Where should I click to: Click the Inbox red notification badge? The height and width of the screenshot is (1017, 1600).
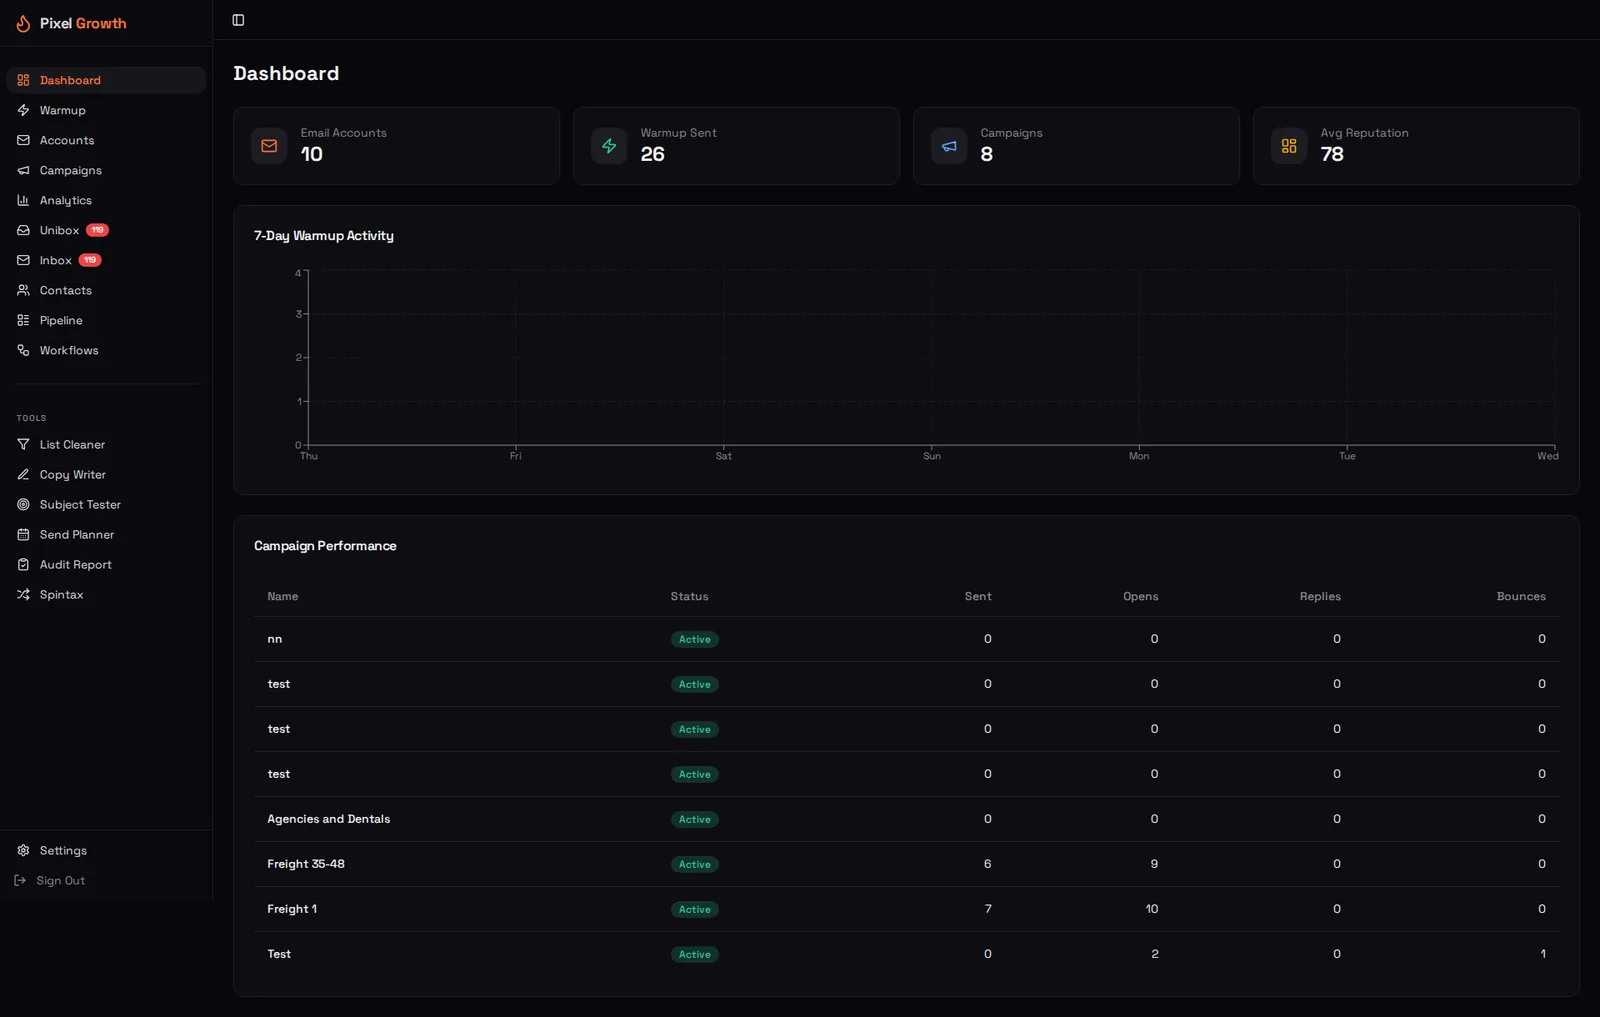(90, 260)
